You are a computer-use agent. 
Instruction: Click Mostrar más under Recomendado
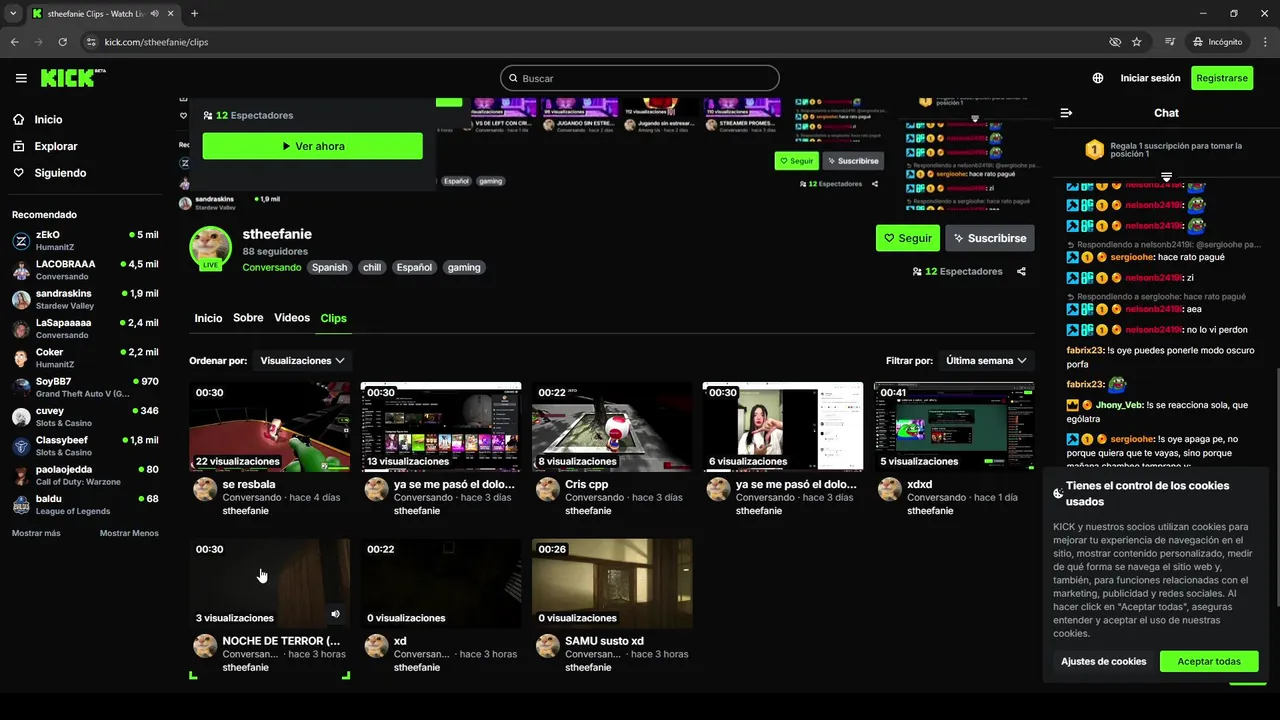[36, 533]
